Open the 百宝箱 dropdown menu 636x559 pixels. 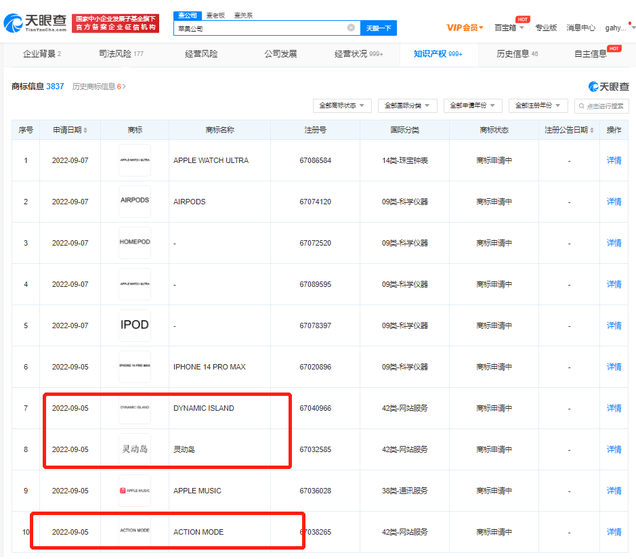[509, 28]
